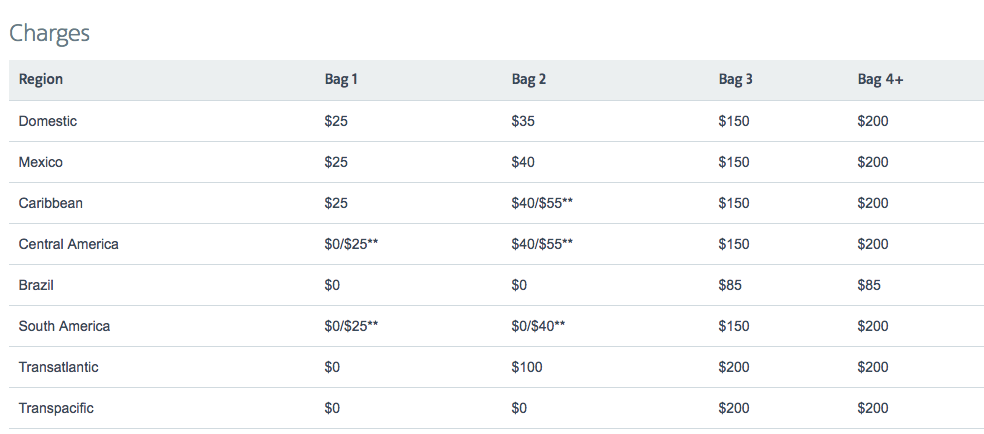Select the Domestic region row label
Image resolution: width=984 pixels, height=434 pixels.
pyautogui.click(x=48, y=121)
